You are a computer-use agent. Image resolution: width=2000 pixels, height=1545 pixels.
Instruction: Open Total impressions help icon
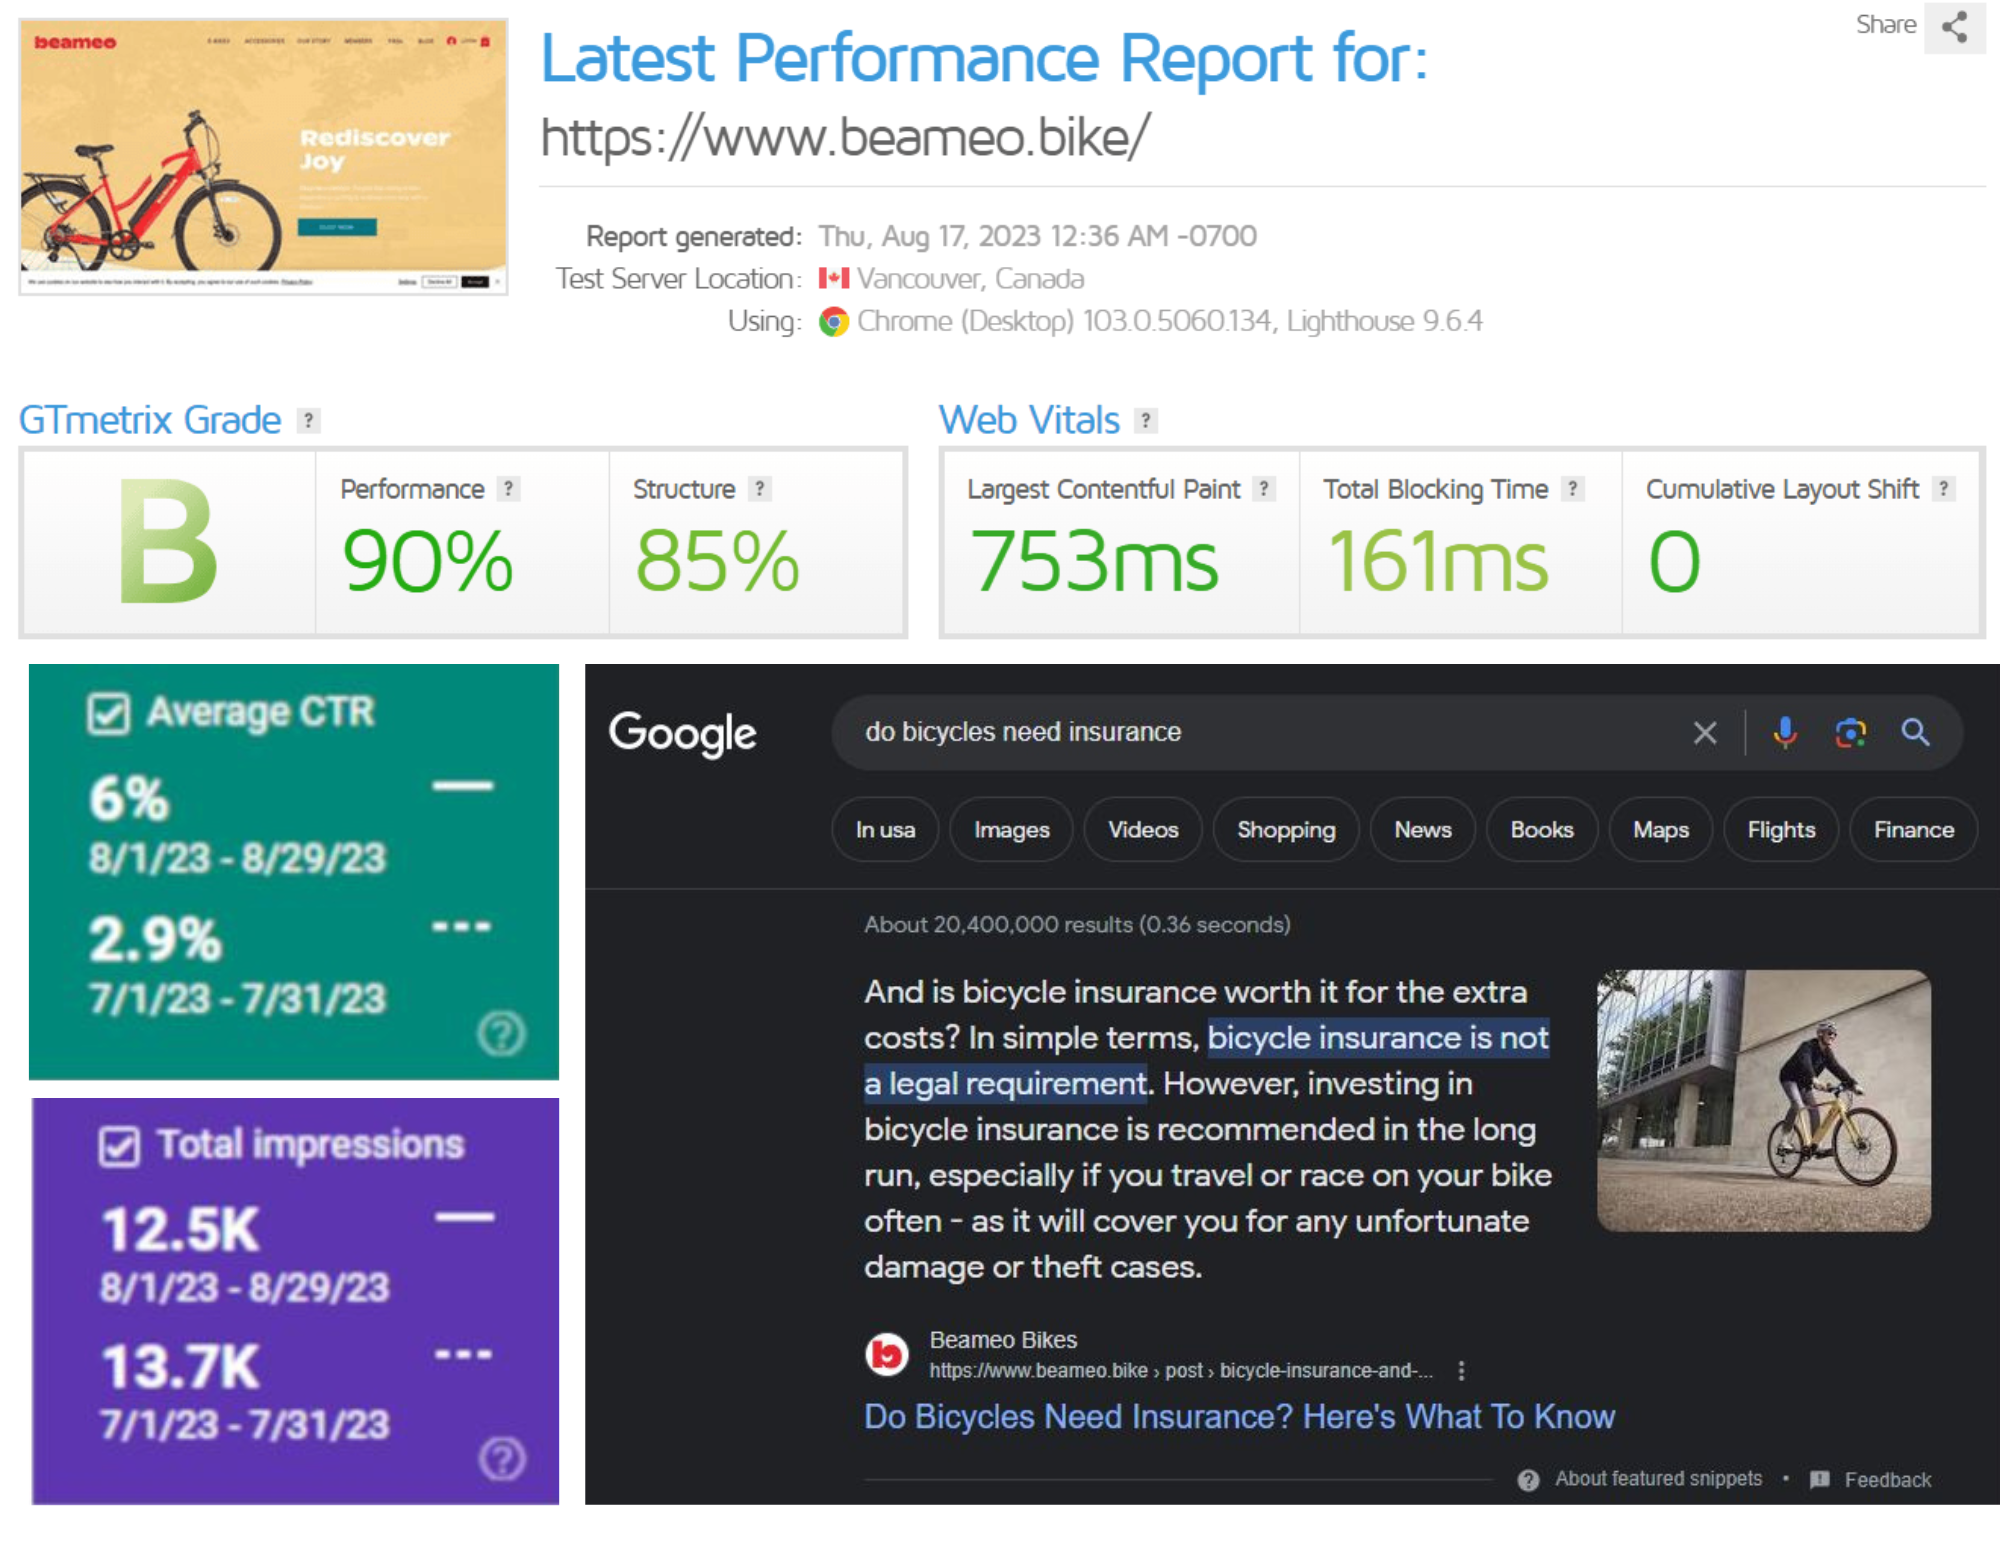[501, 1459]
